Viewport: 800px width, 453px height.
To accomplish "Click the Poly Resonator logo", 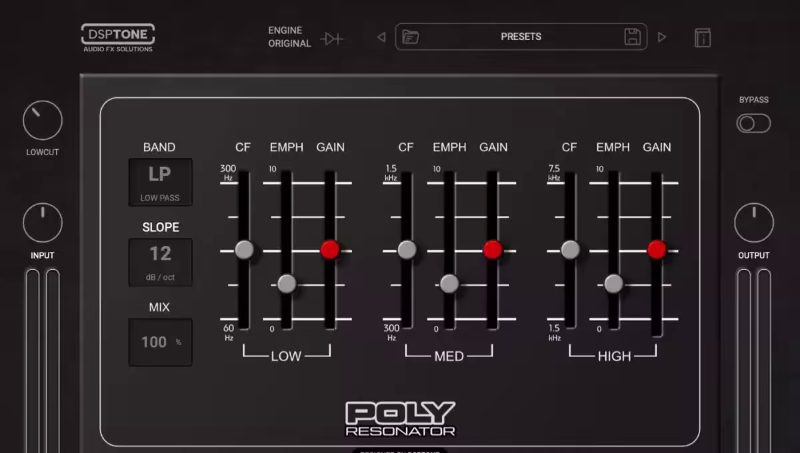I will click(400, 419).
